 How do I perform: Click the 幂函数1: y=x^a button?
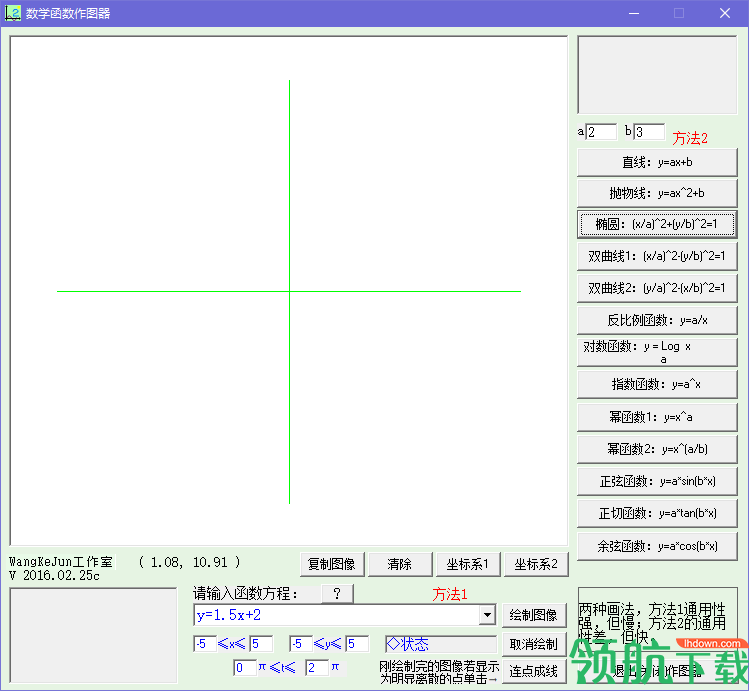click(657, 417)
